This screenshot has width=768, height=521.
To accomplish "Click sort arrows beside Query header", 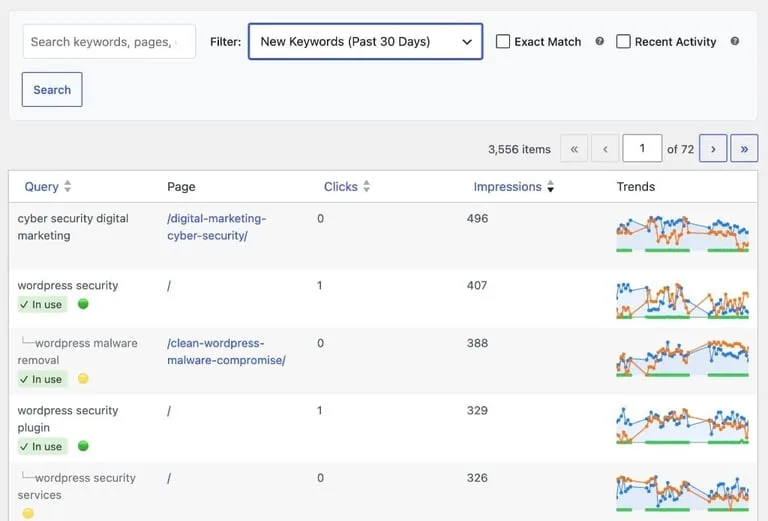I will (x=68, y=186).
